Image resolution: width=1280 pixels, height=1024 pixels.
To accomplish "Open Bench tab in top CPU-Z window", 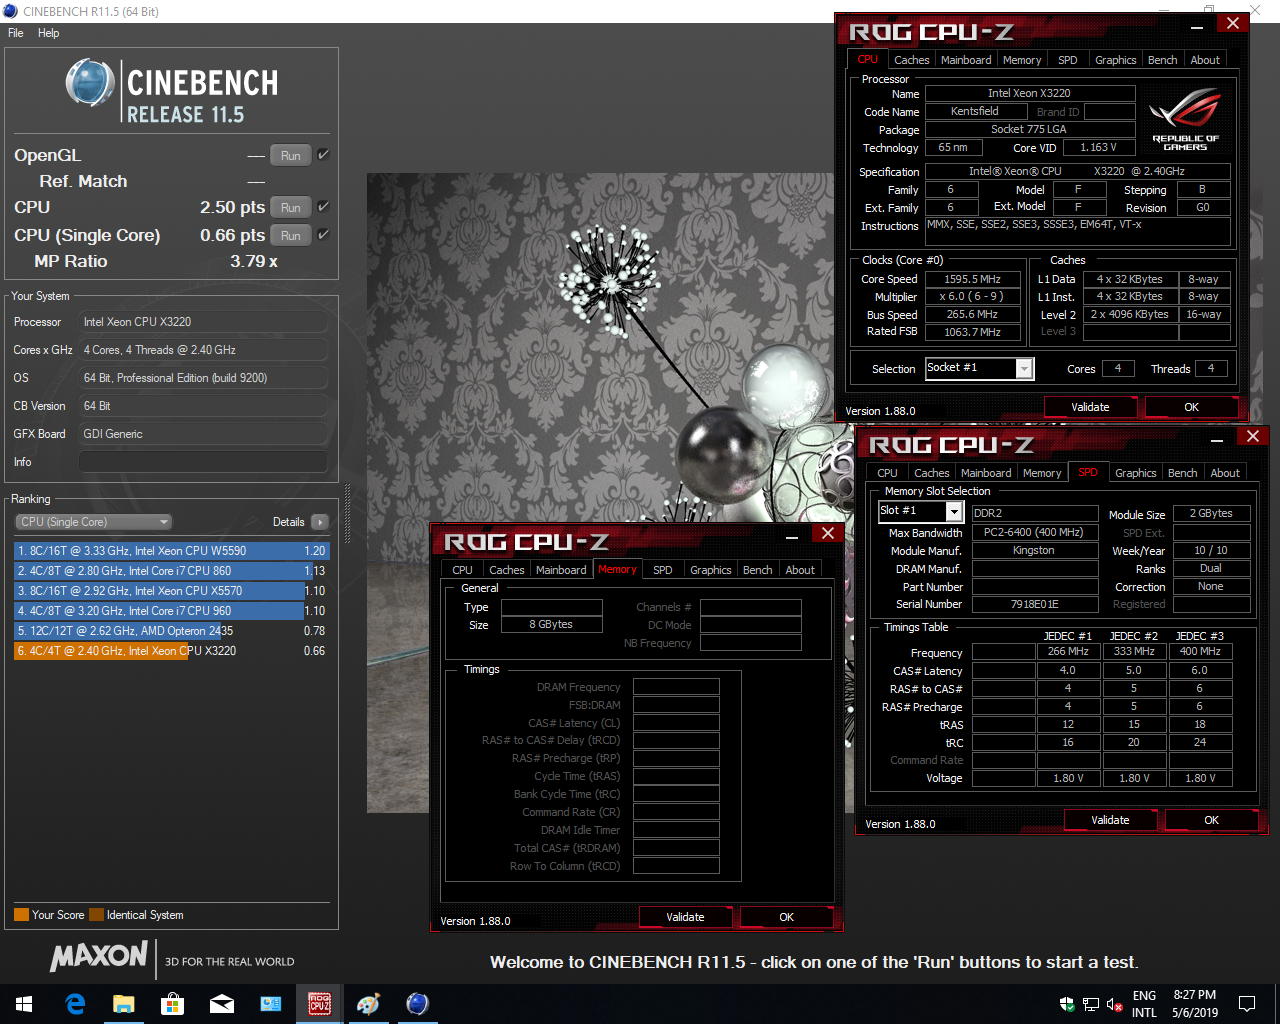I will click(x=1162, y=60).
